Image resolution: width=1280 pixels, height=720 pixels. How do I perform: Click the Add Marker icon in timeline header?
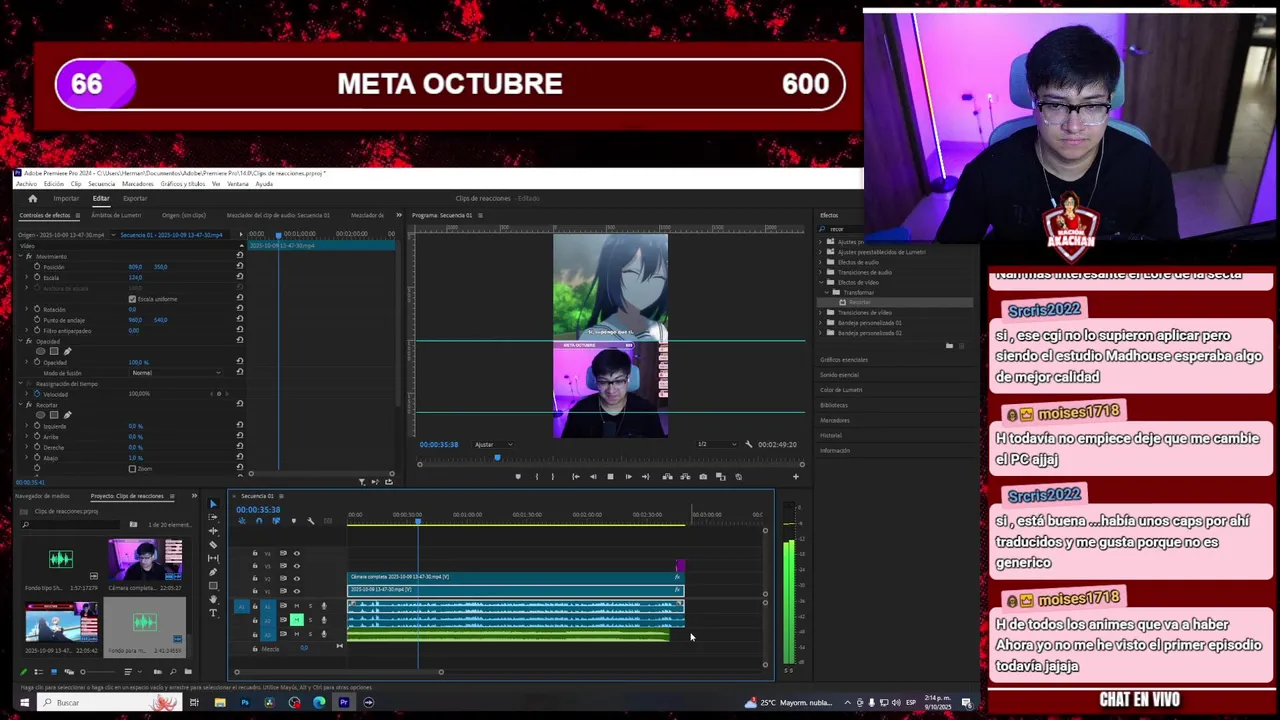click(293, 521)
